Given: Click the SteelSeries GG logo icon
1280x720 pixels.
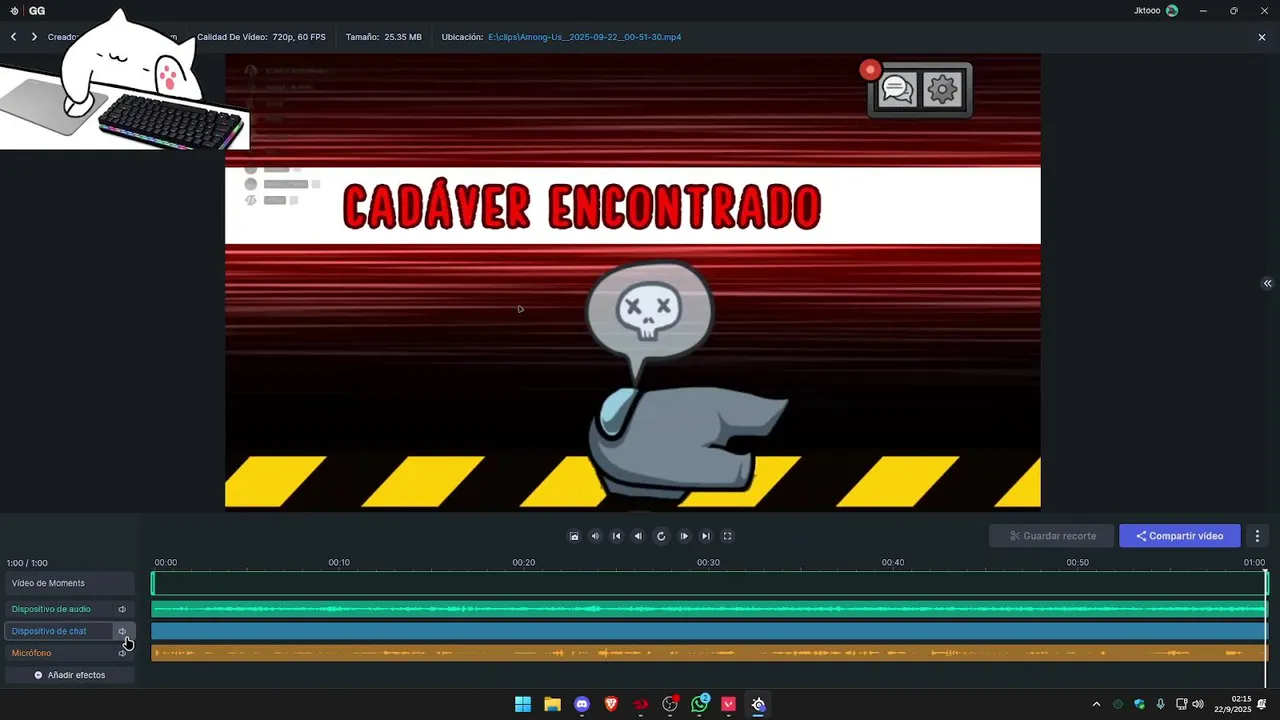Looking at the screenshot, I should (14, 11).
